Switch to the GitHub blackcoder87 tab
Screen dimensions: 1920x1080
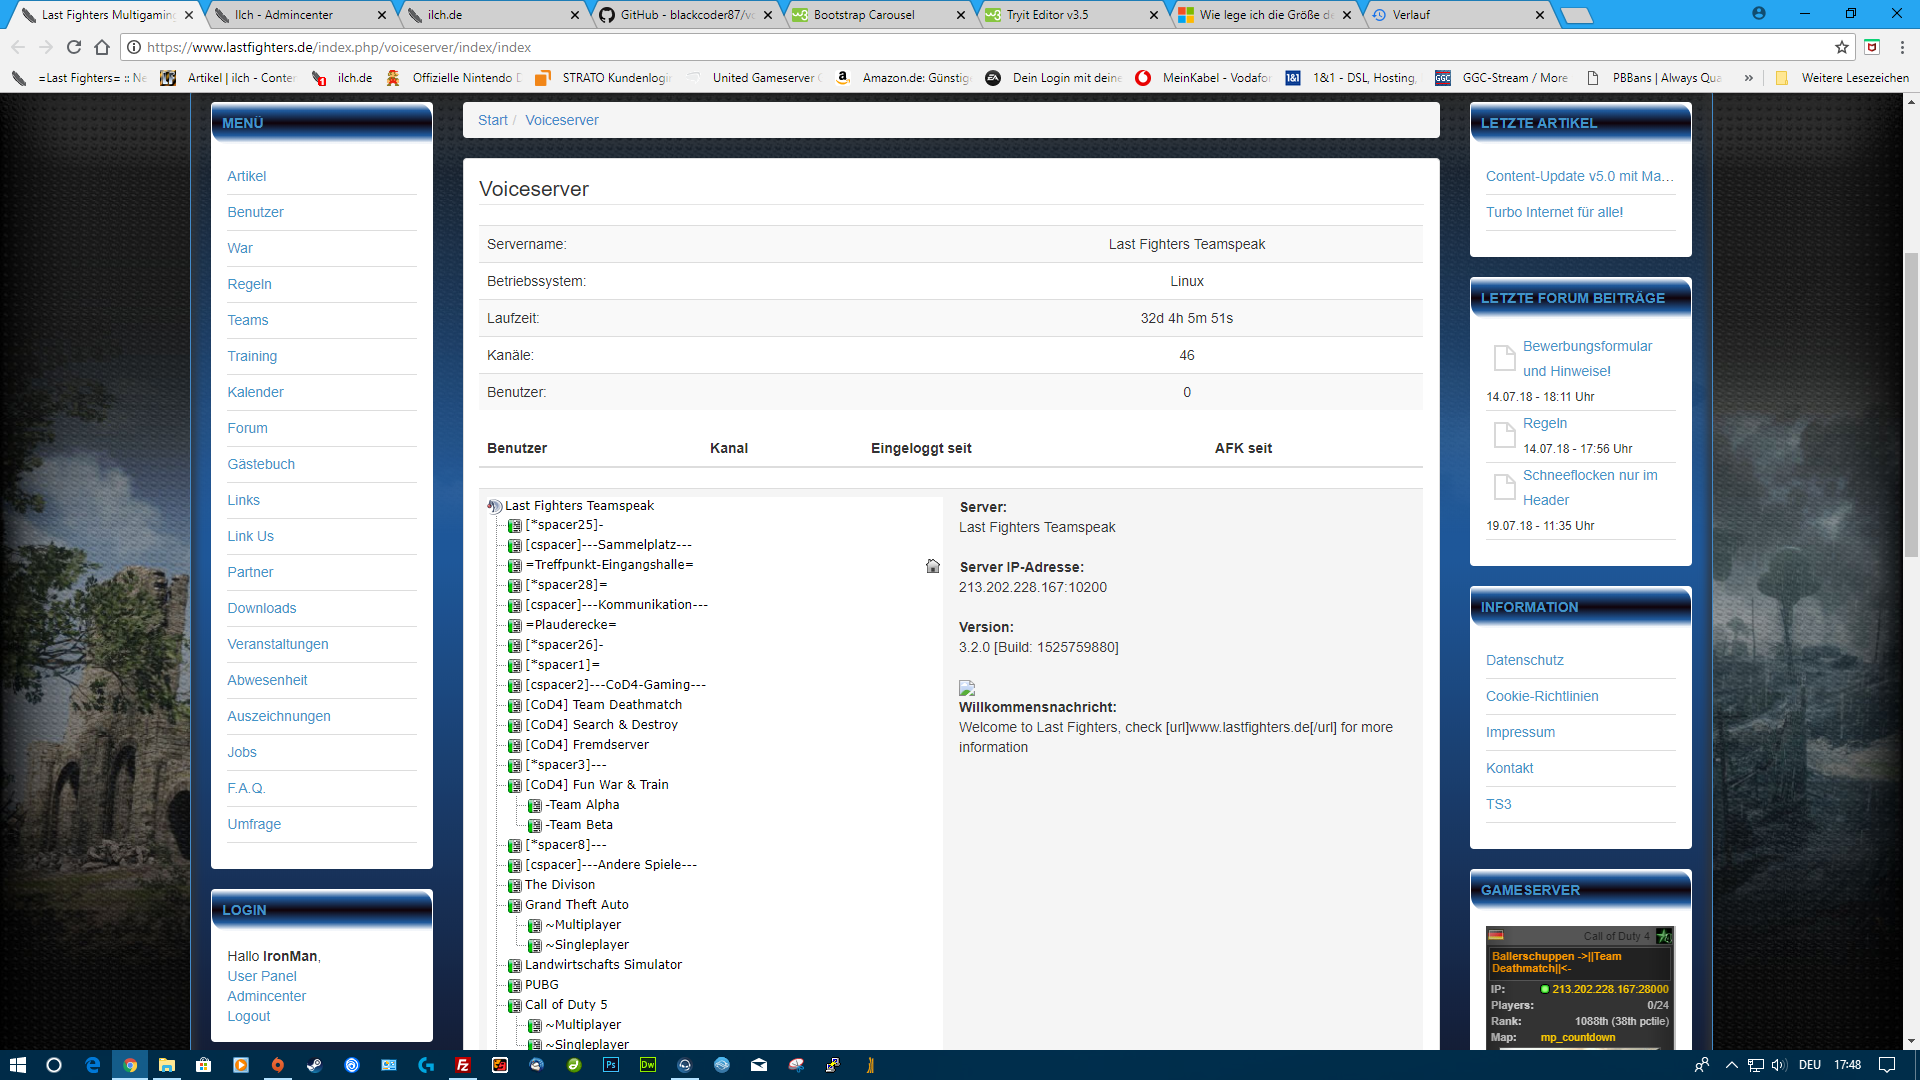(x=685, y=15)
